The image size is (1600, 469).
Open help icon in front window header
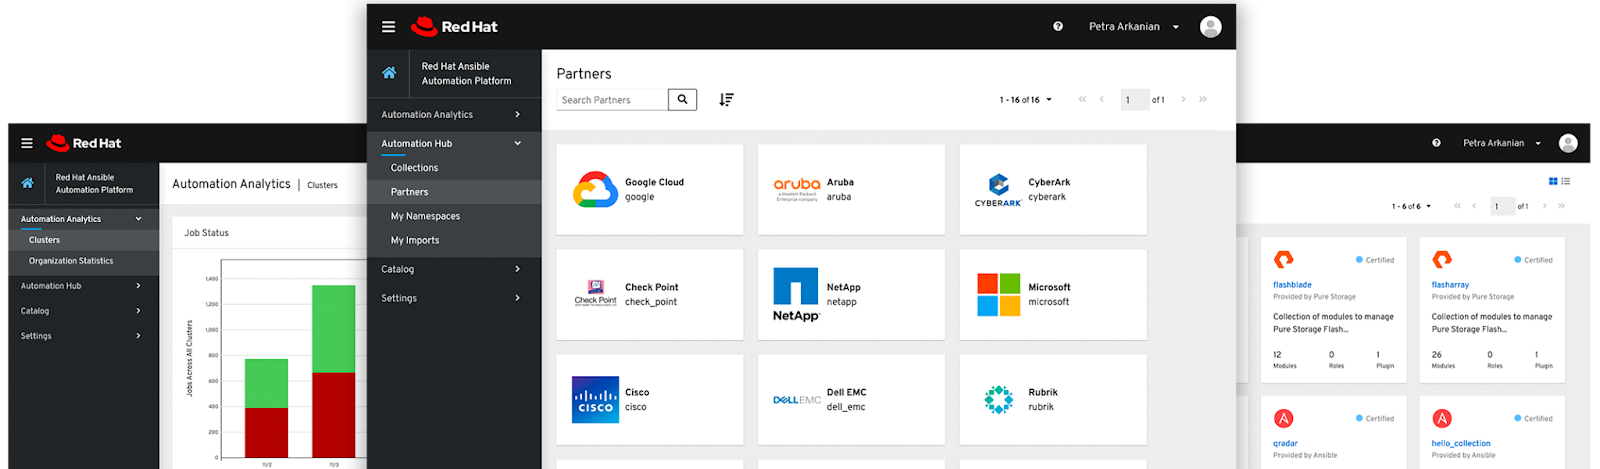(x=1058, y=27)
